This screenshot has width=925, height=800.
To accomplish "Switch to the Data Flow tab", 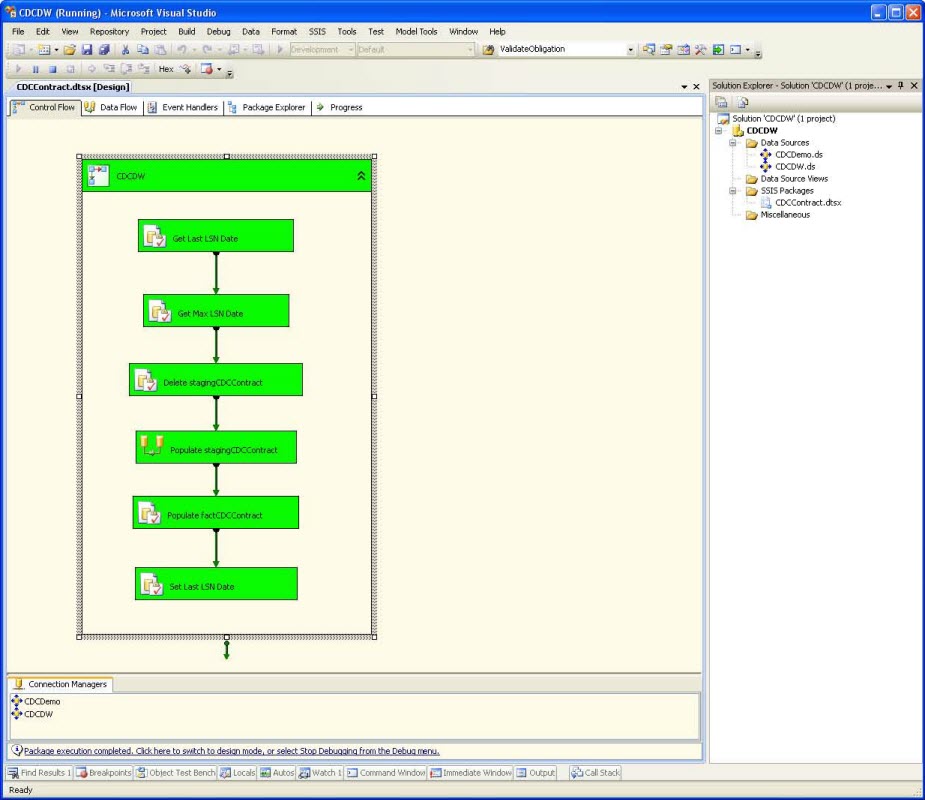I will pos(111,107).
